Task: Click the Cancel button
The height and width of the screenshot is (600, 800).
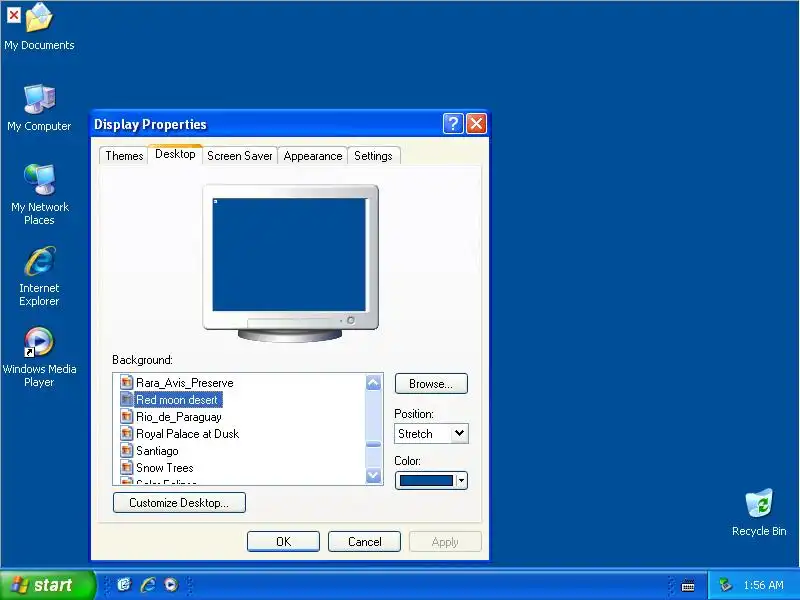Action: coord(364,542)
